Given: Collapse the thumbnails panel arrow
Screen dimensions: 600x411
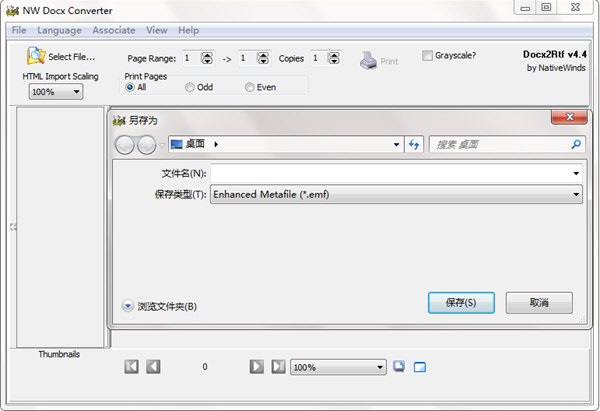Looking at the screenshot, I should pos(13,227).
